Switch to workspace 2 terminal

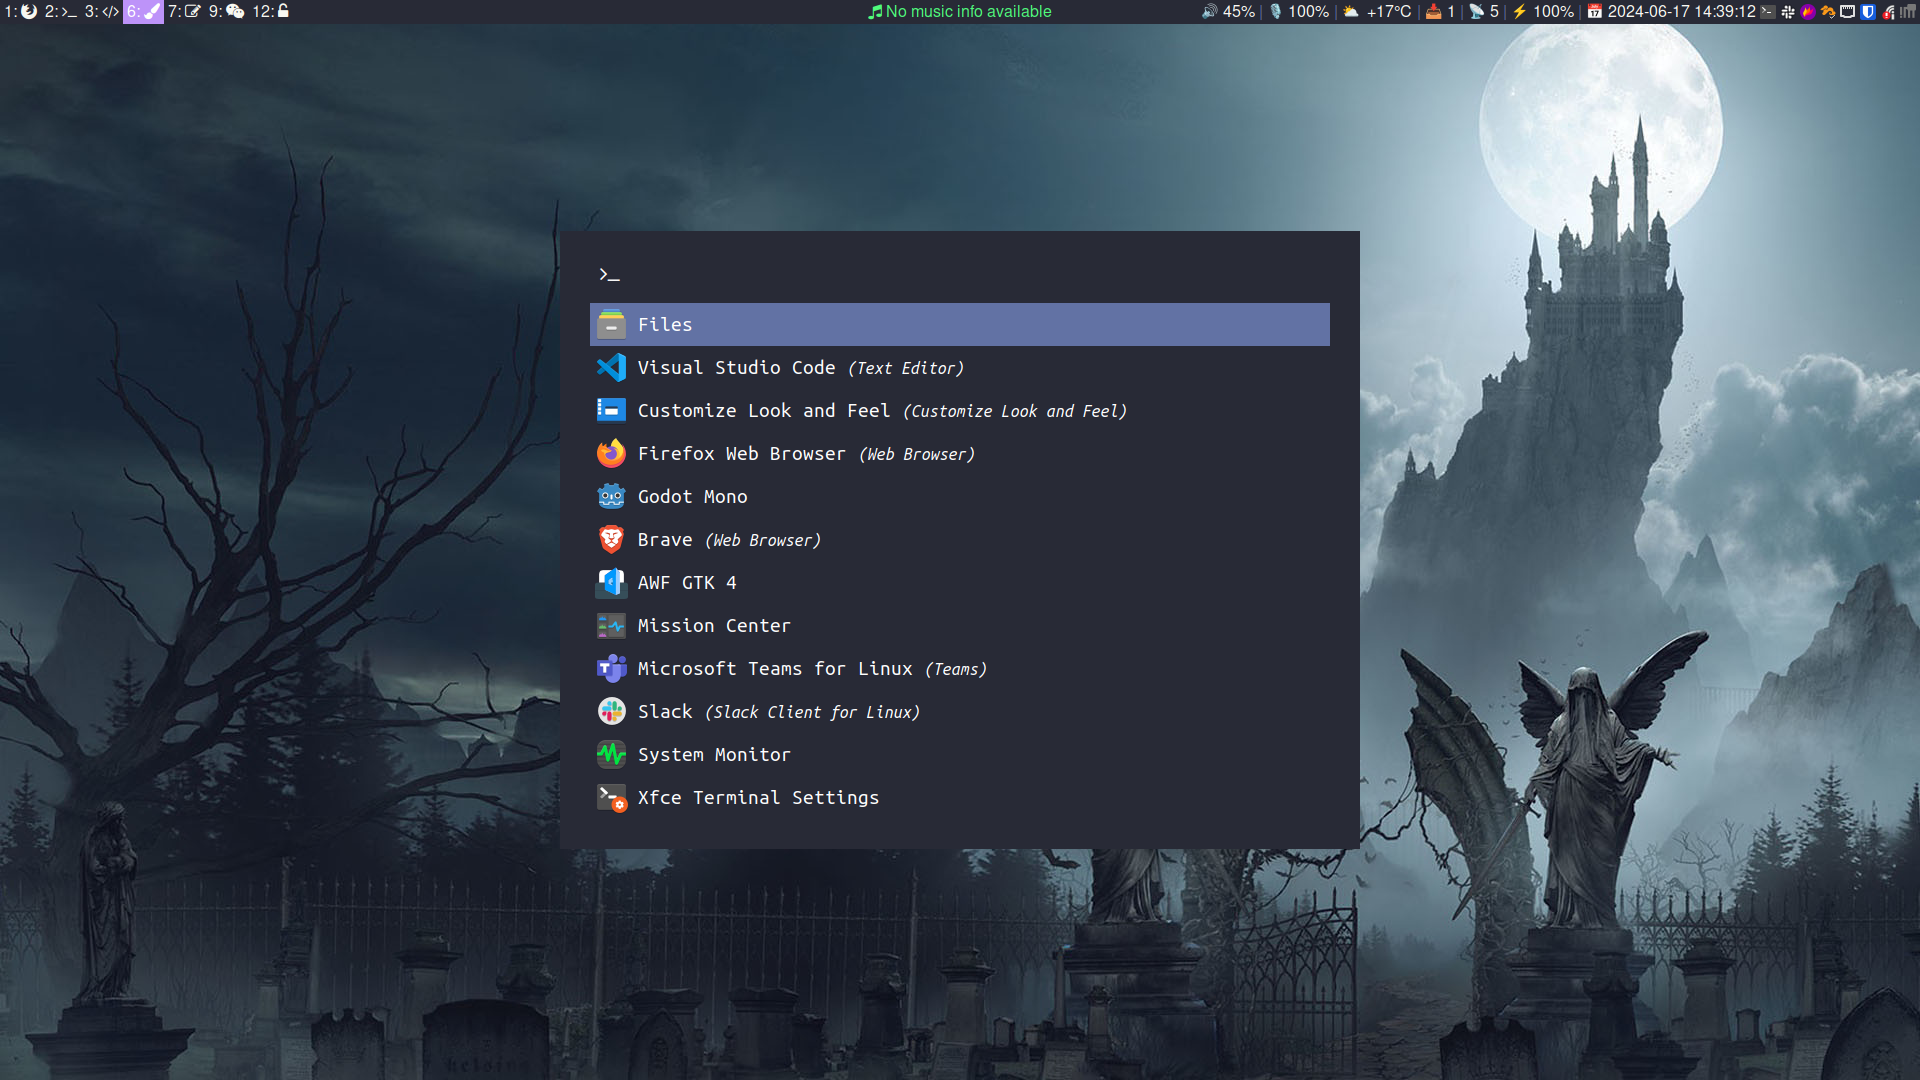[61, 11]
